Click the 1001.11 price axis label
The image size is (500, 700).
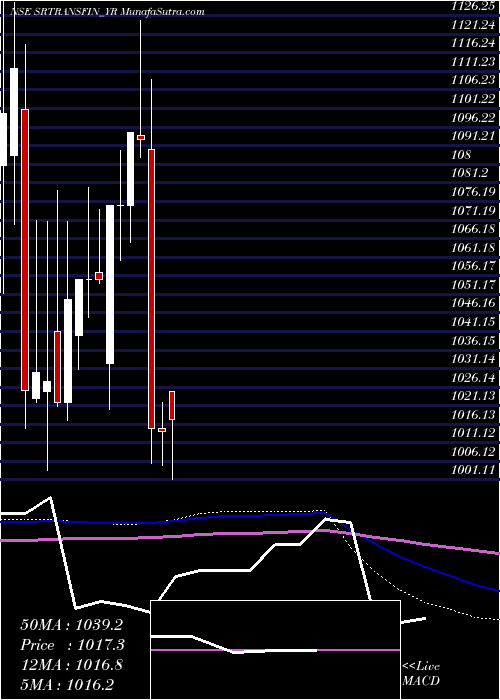tap(474, 470)
